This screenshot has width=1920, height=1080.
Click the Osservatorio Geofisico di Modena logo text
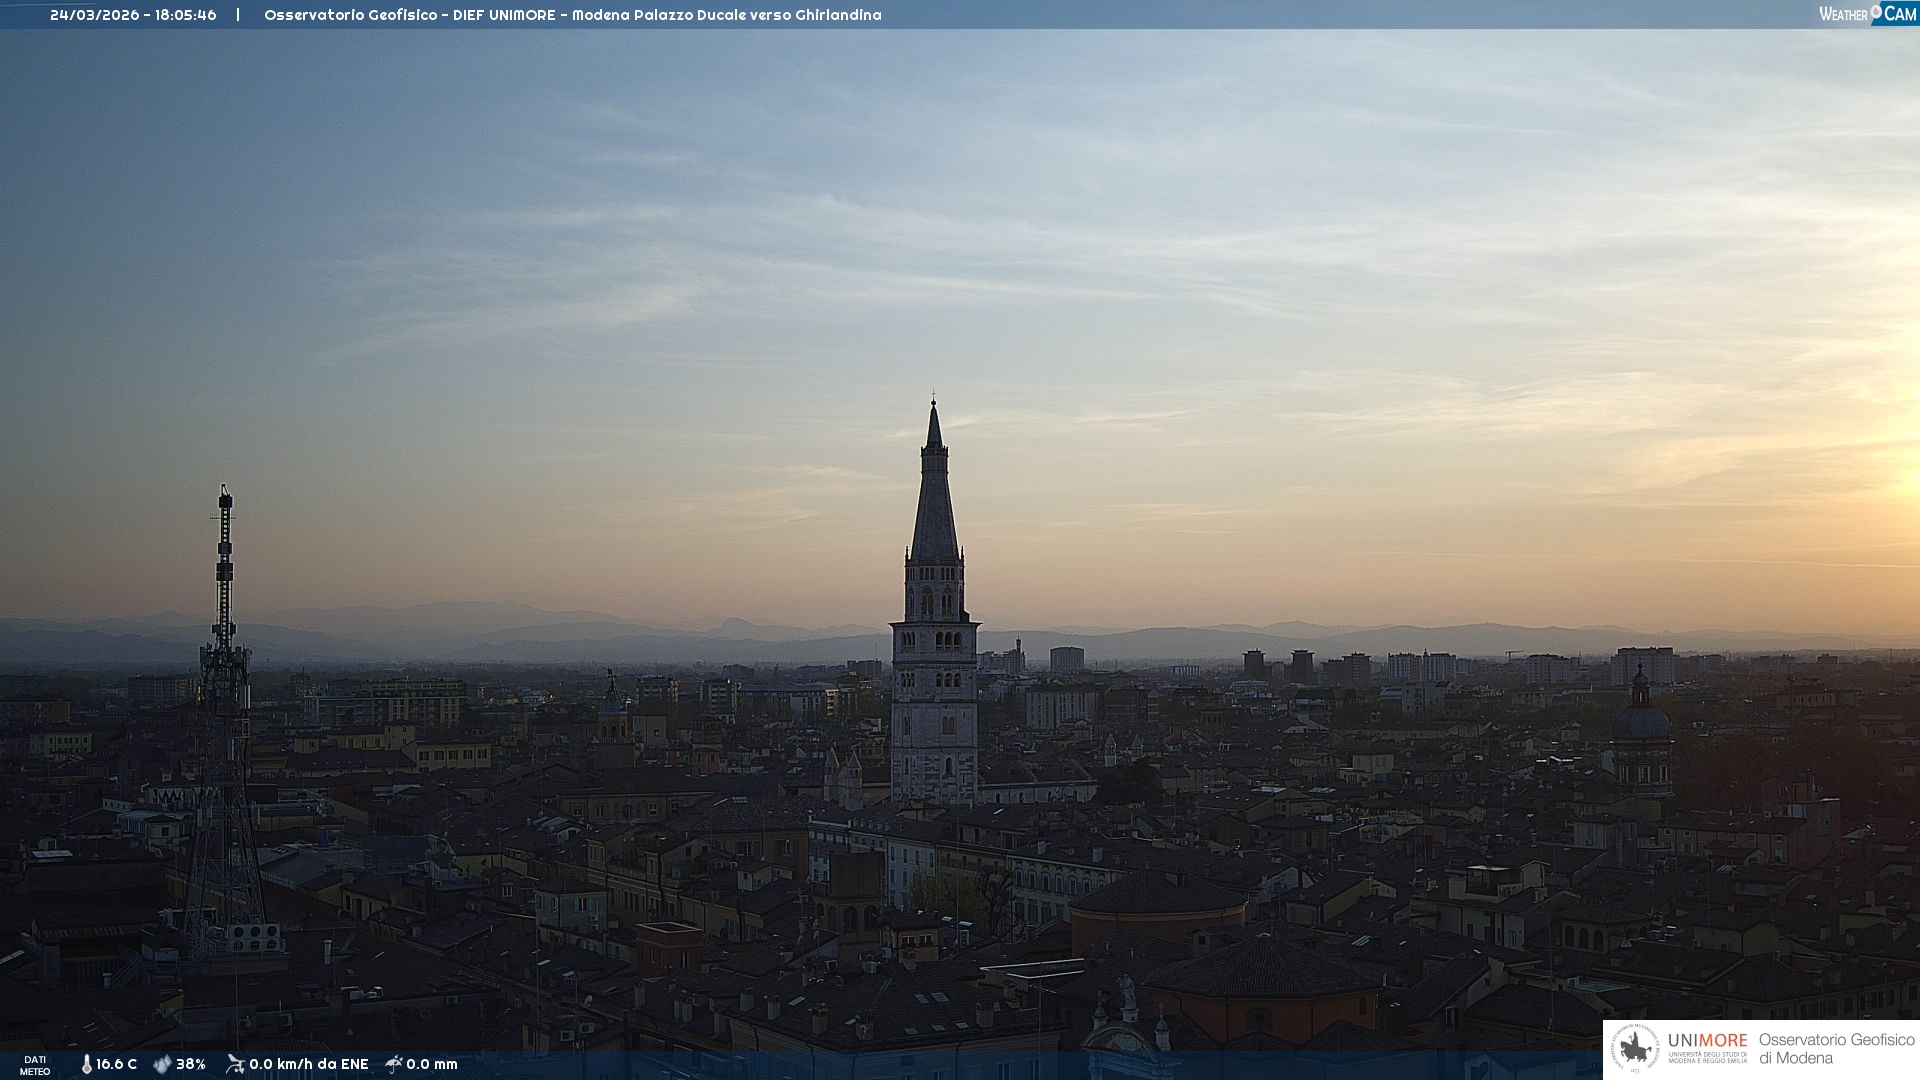pyautogui.click(x=1836, y=1048)
